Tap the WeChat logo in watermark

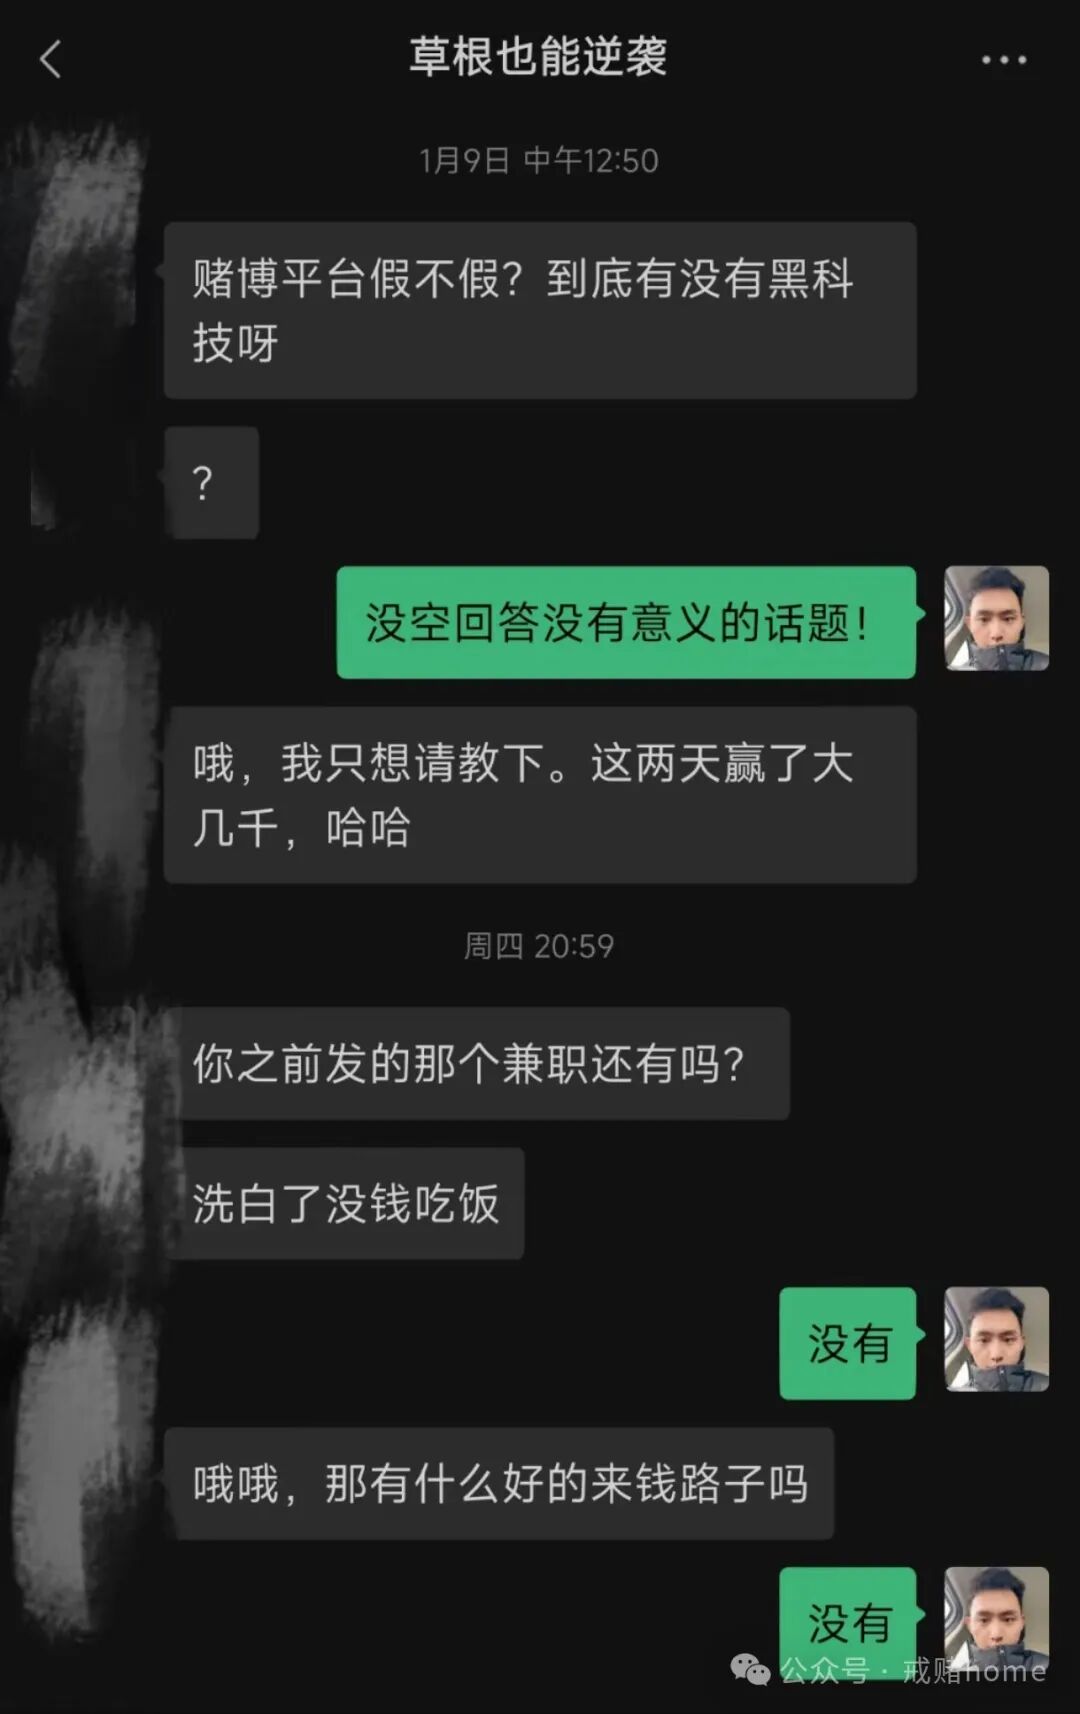coord(751,1669)
